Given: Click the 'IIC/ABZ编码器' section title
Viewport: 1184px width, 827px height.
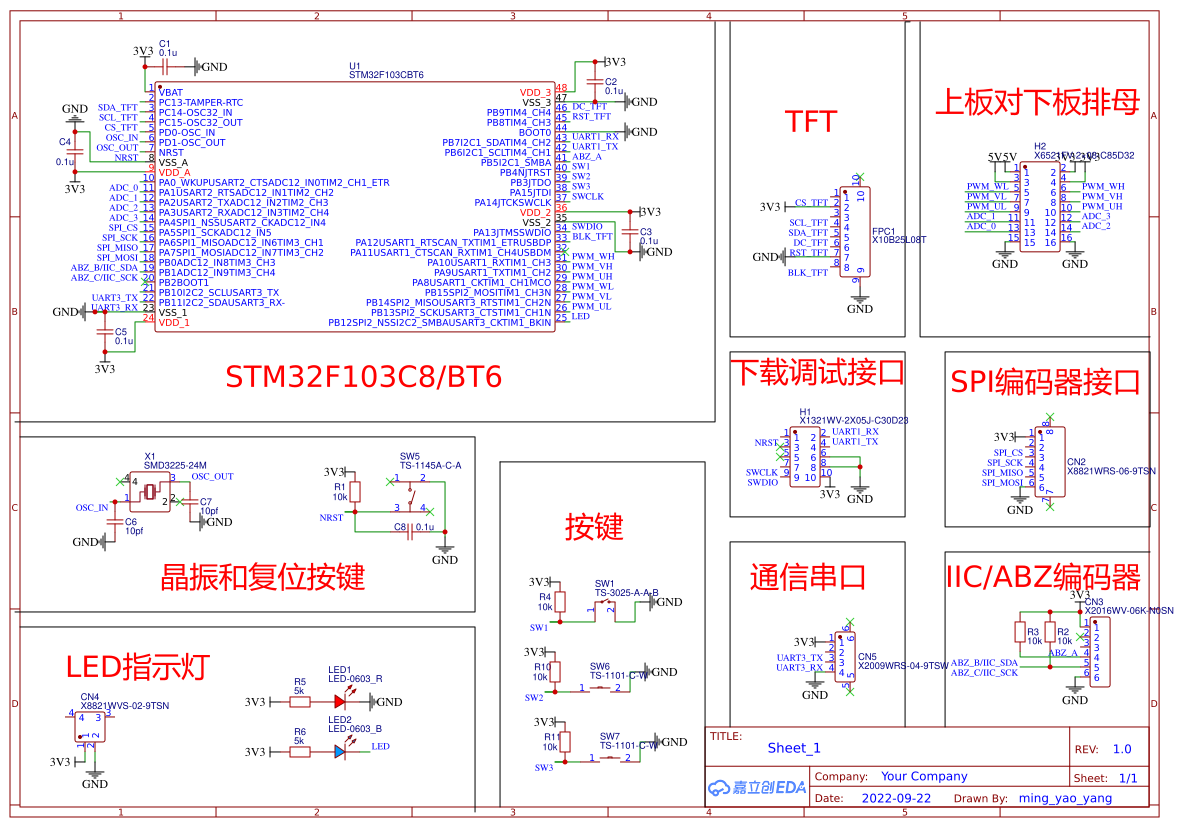Looking at the screenshot, I should [1044, 577].
